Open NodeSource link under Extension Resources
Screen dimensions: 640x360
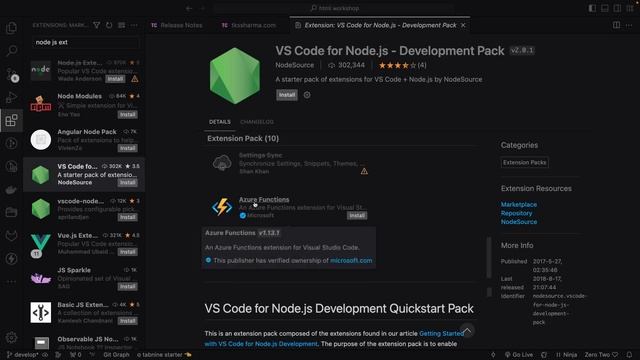(519, 222)
